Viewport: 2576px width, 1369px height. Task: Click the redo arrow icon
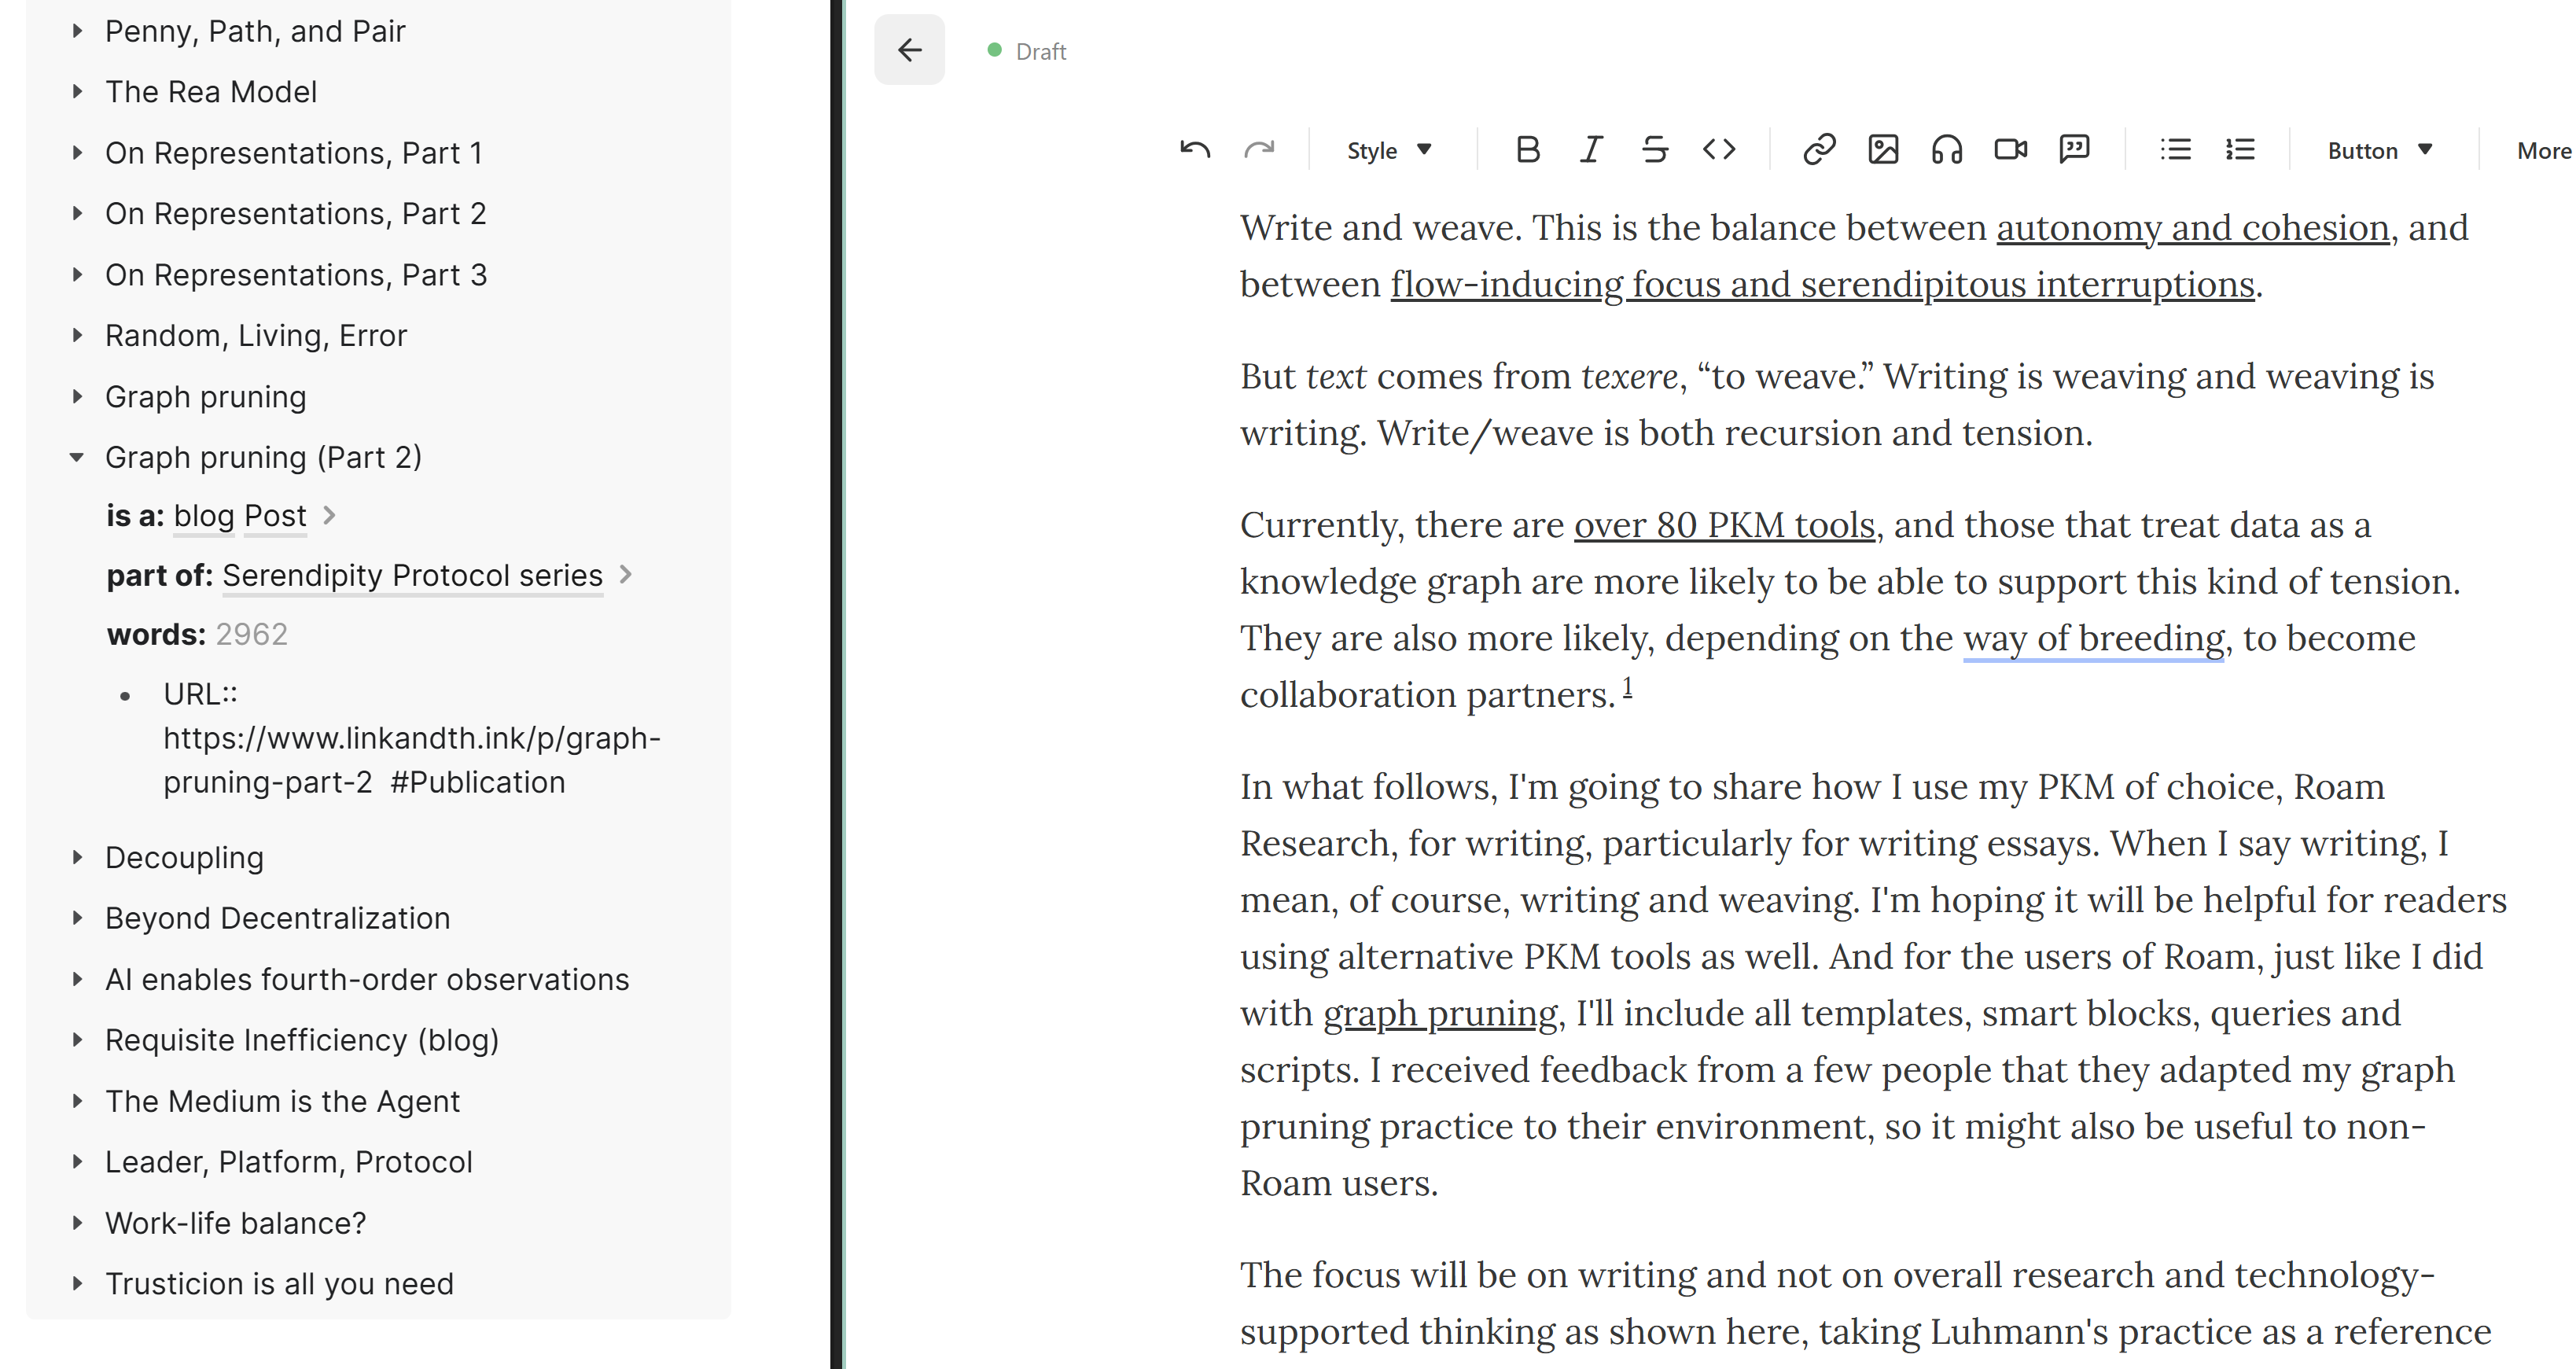1259,150
